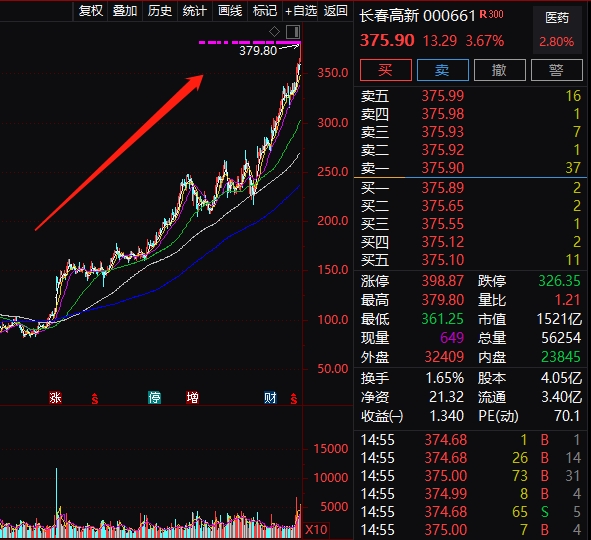Click the red 买 buy button
591x540 pixels.
(x=386, y=70)
